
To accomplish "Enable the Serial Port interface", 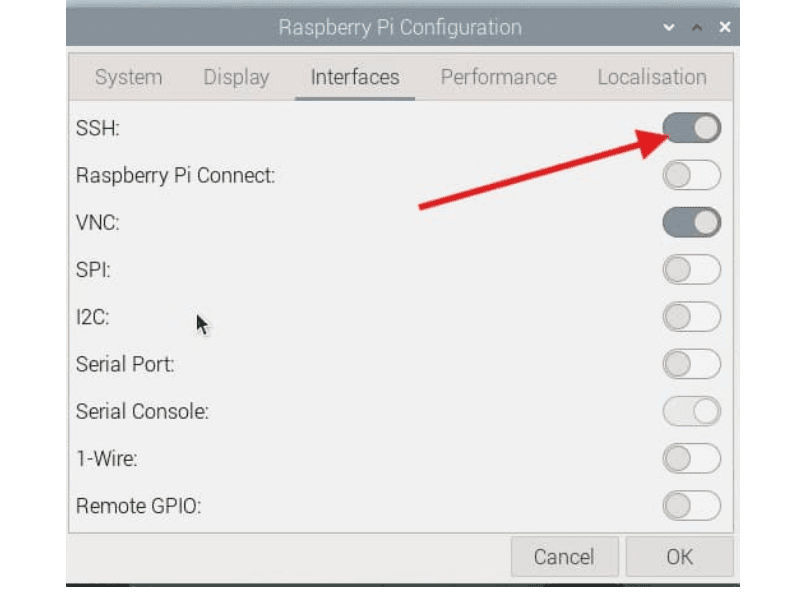I will 692,364.
